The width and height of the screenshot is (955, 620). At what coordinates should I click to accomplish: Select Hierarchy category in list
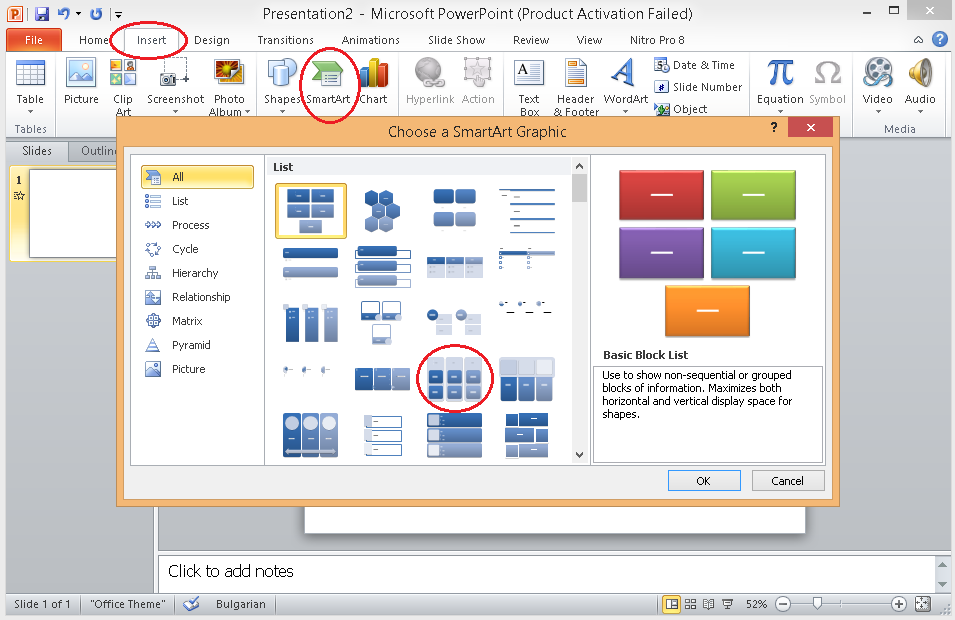click(195, 273)
